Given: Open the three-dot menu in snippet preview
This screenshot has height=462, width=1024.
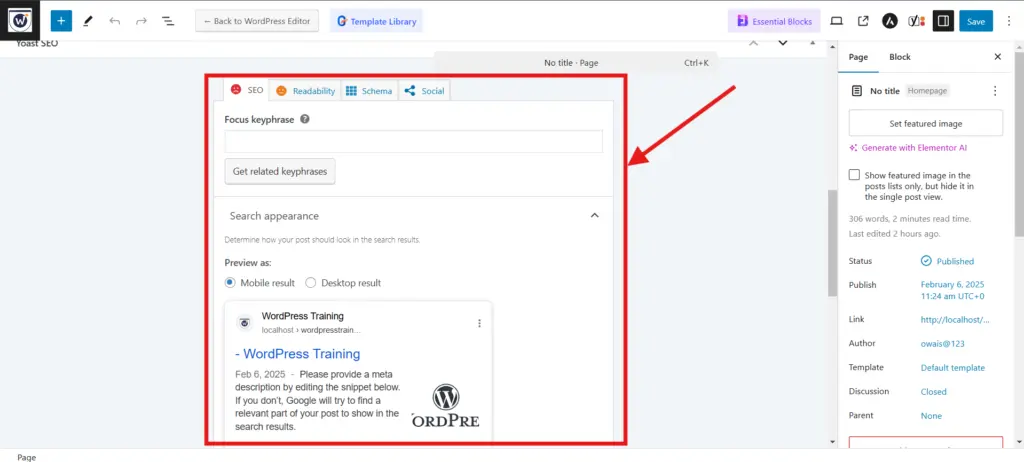Looking at the screenshot, I should (x=479, y=323).
